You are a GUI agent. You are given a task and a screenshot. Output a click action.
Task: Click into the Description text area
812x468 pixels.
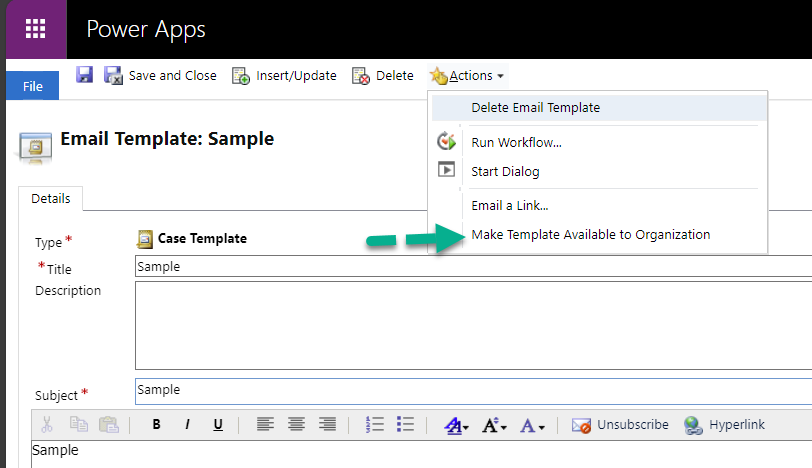pos(473,325)
